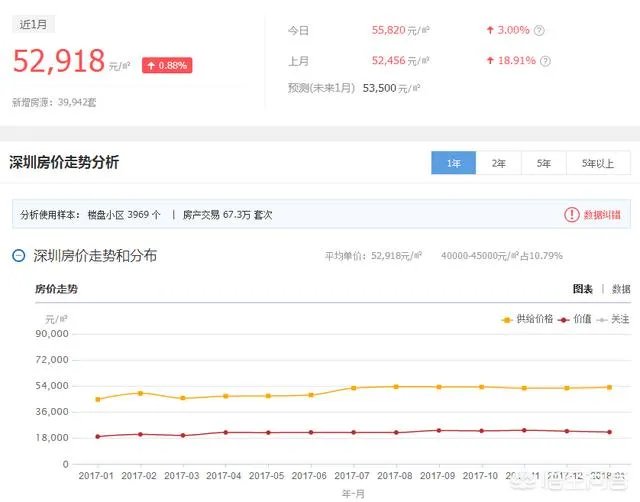The height and width of the screenshot is (502, 640).
Task: Click the red 2017-09 value data point
Action: 439,430
